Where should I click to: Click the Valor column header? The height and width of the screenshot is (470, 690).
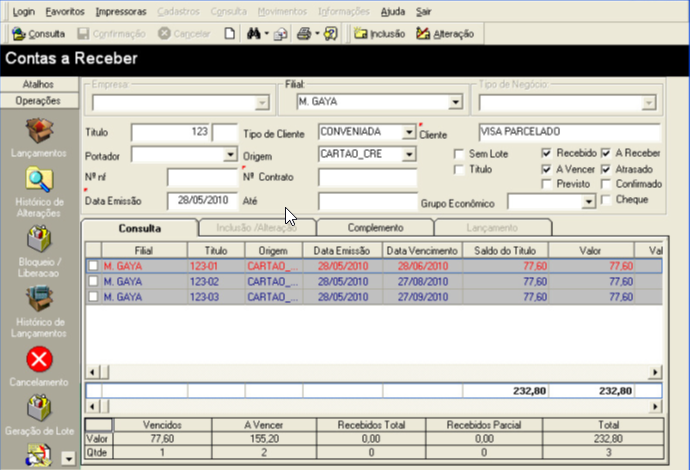(x=591, y=250)
